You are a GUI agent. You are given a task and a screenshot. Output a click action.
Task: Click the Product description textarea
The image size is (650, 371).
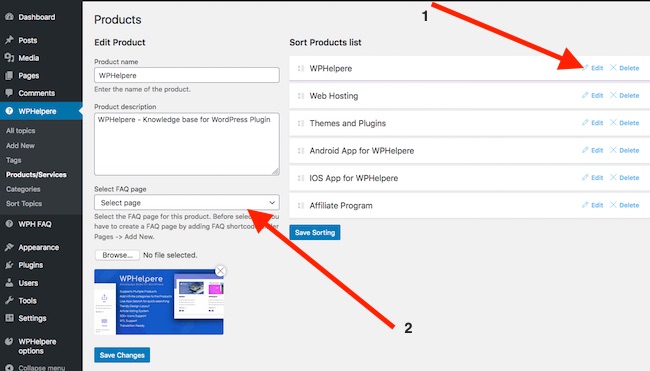(x=187, y=144)
